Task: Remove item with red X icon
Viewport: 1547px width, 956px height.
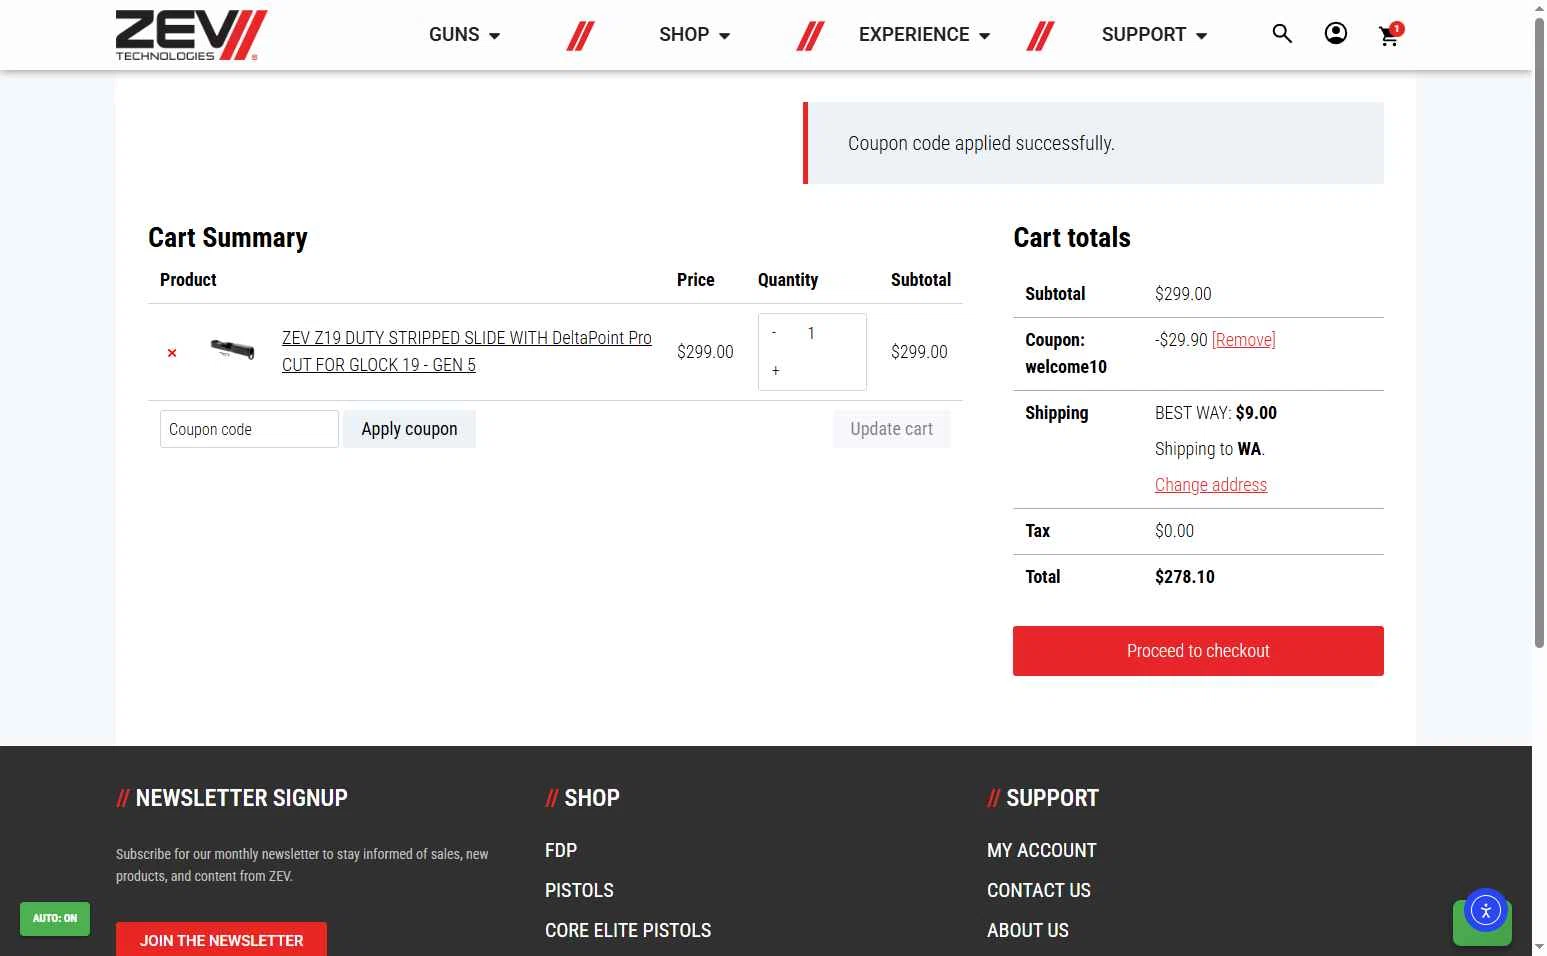Action: pyautogui.click(x=172, y=353)
